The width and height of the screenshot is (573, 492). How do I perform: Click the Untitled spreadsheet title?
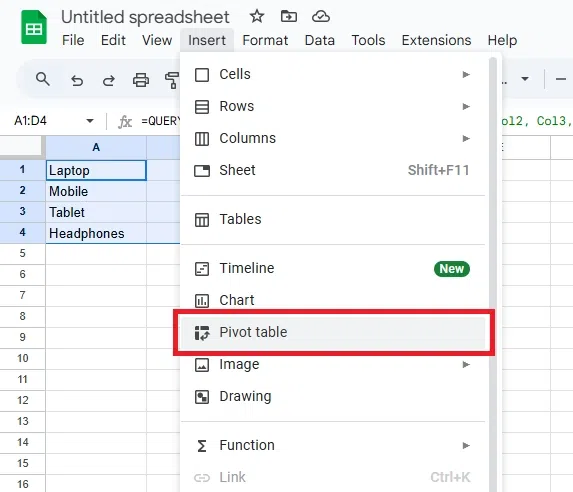coord(145,17)
